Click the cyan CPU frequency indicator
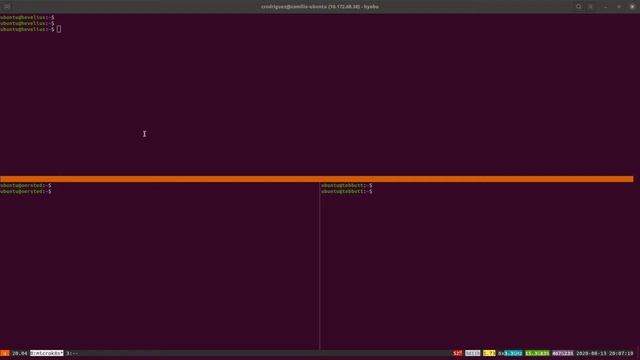 [513, 353]
